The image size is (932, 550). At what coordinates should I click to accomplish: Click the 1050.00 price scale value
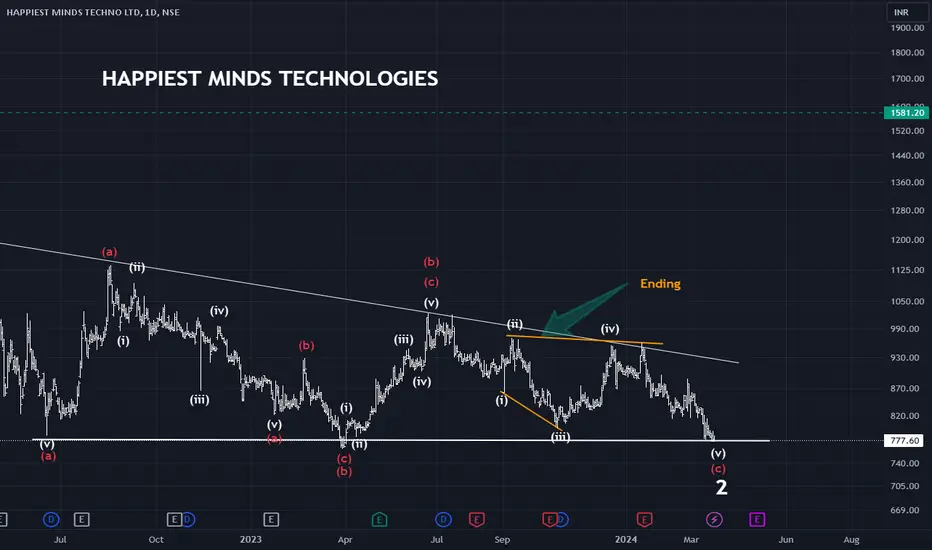point(908,301)
